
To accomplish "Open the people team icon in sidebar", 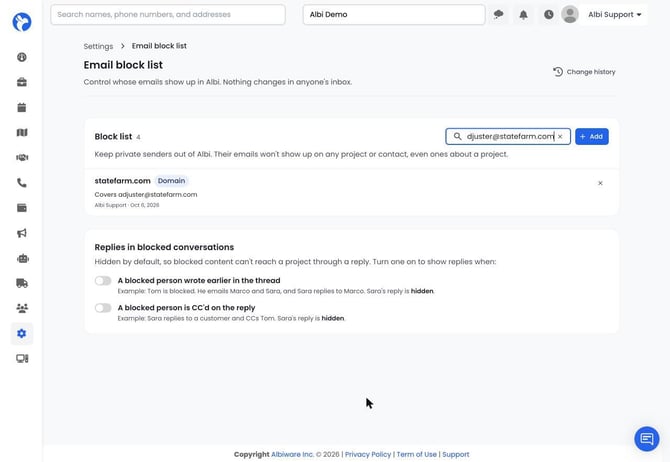I will pos(22,308).
